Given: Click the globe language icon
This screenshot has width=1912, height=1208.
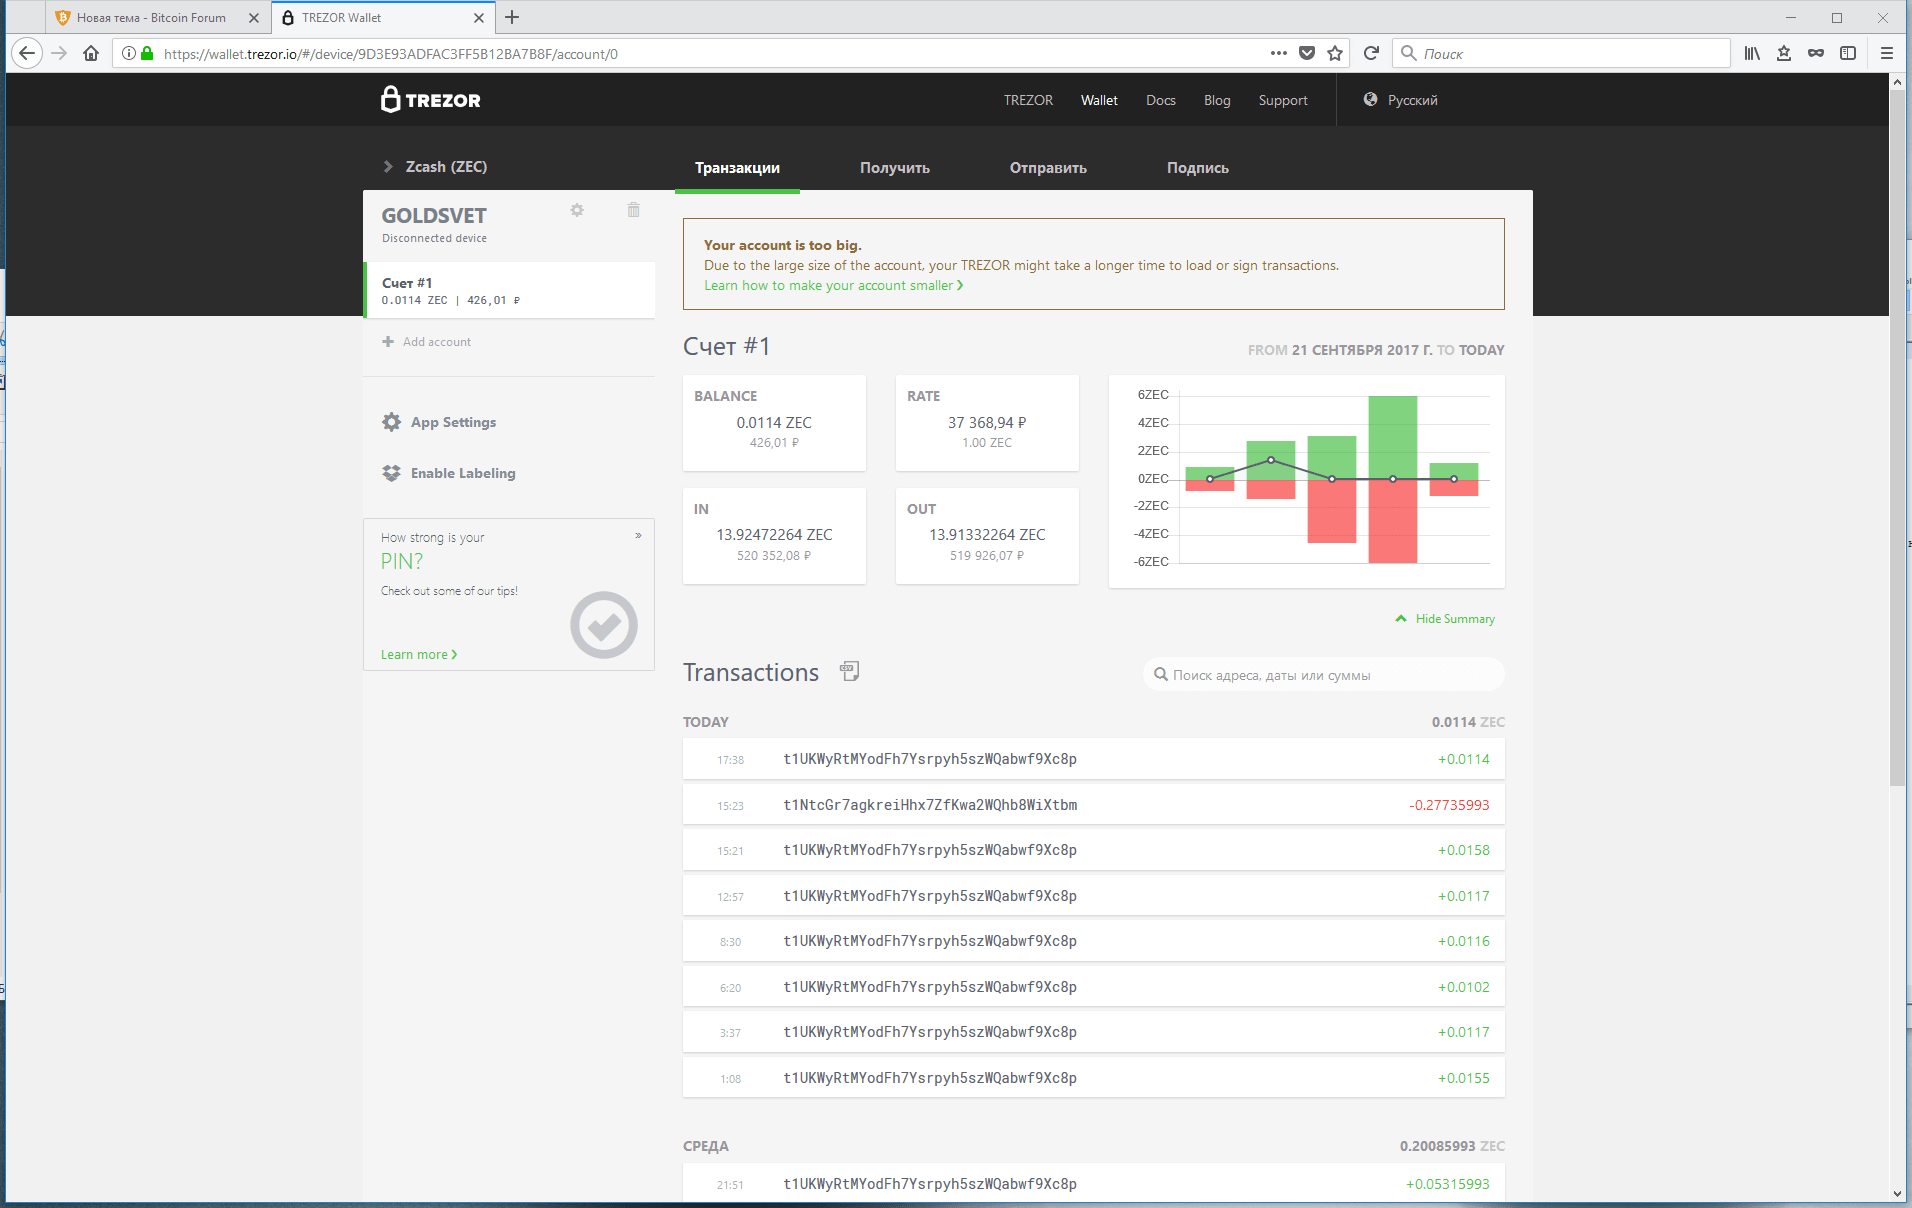Looking at the screenshot, I should (1370, 99).
